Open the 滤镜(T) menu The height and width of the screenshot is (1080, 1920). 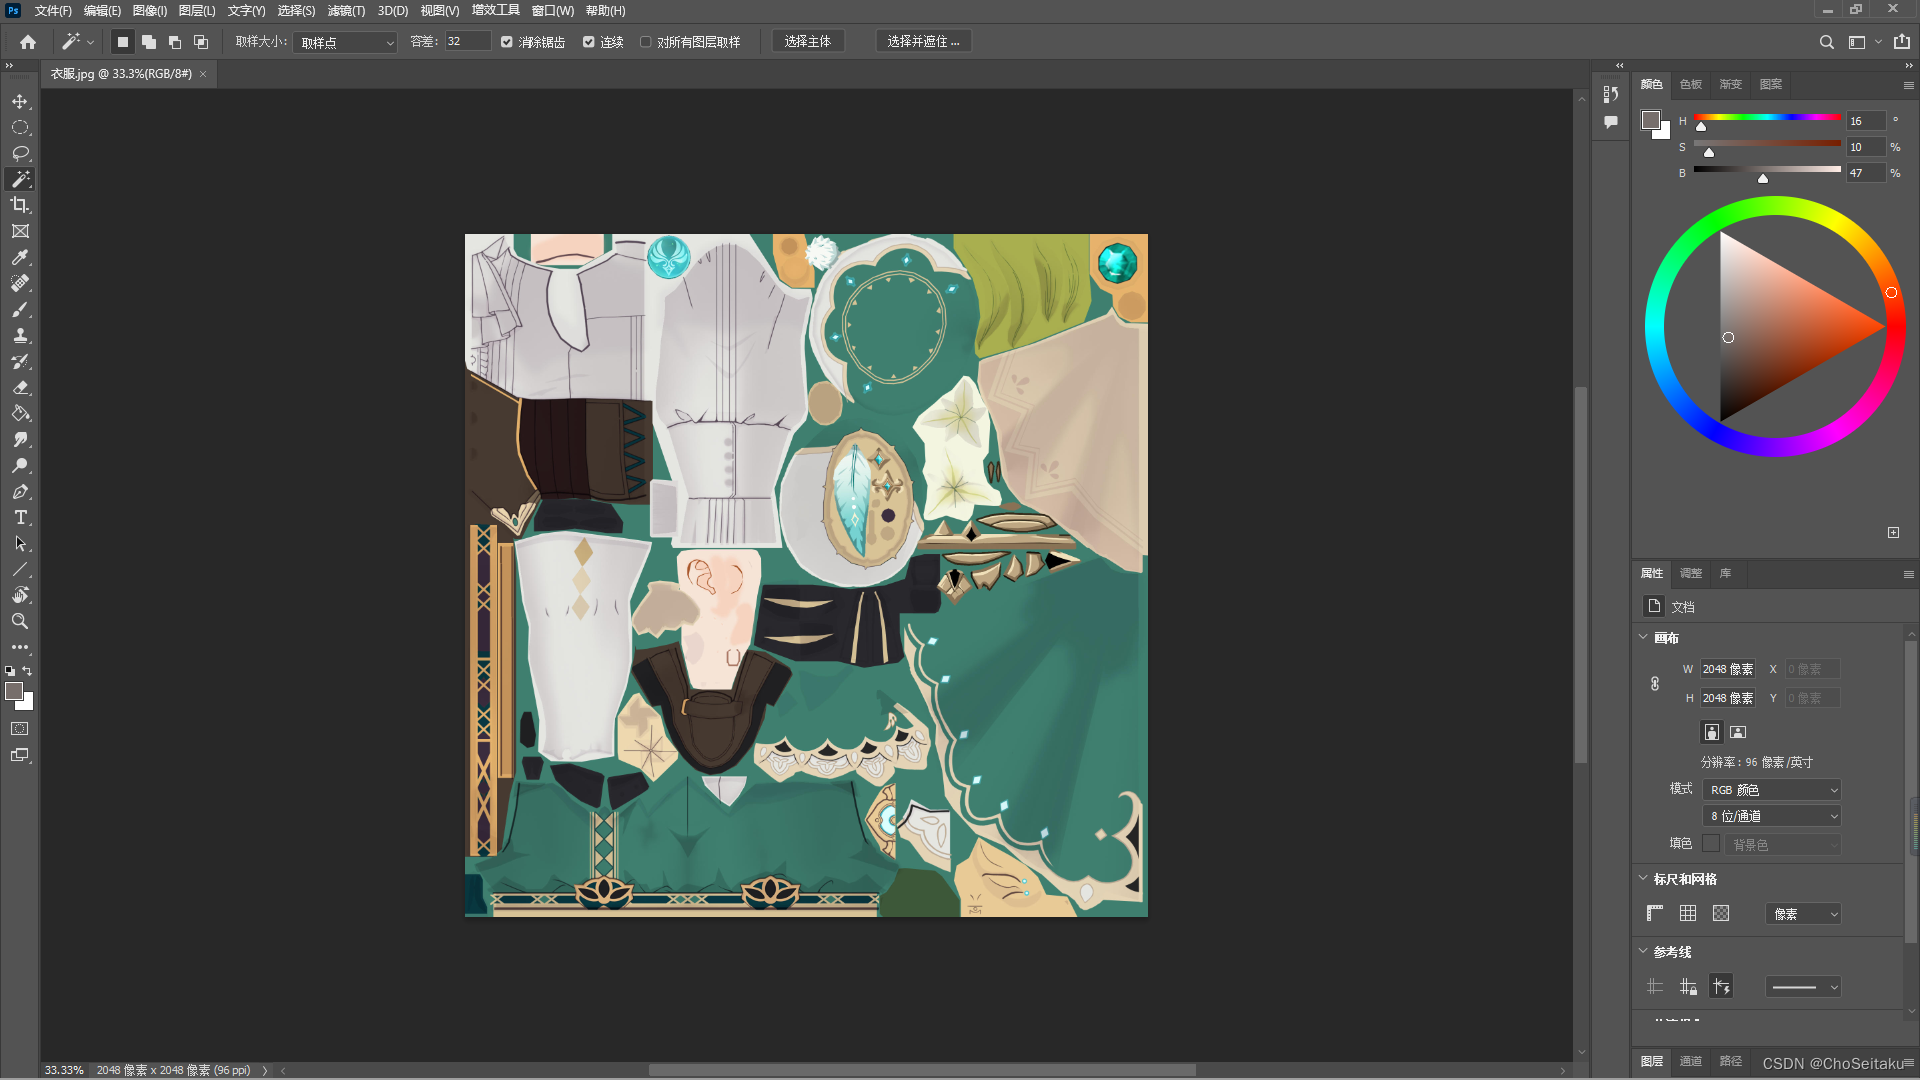[x=346, y=11]
